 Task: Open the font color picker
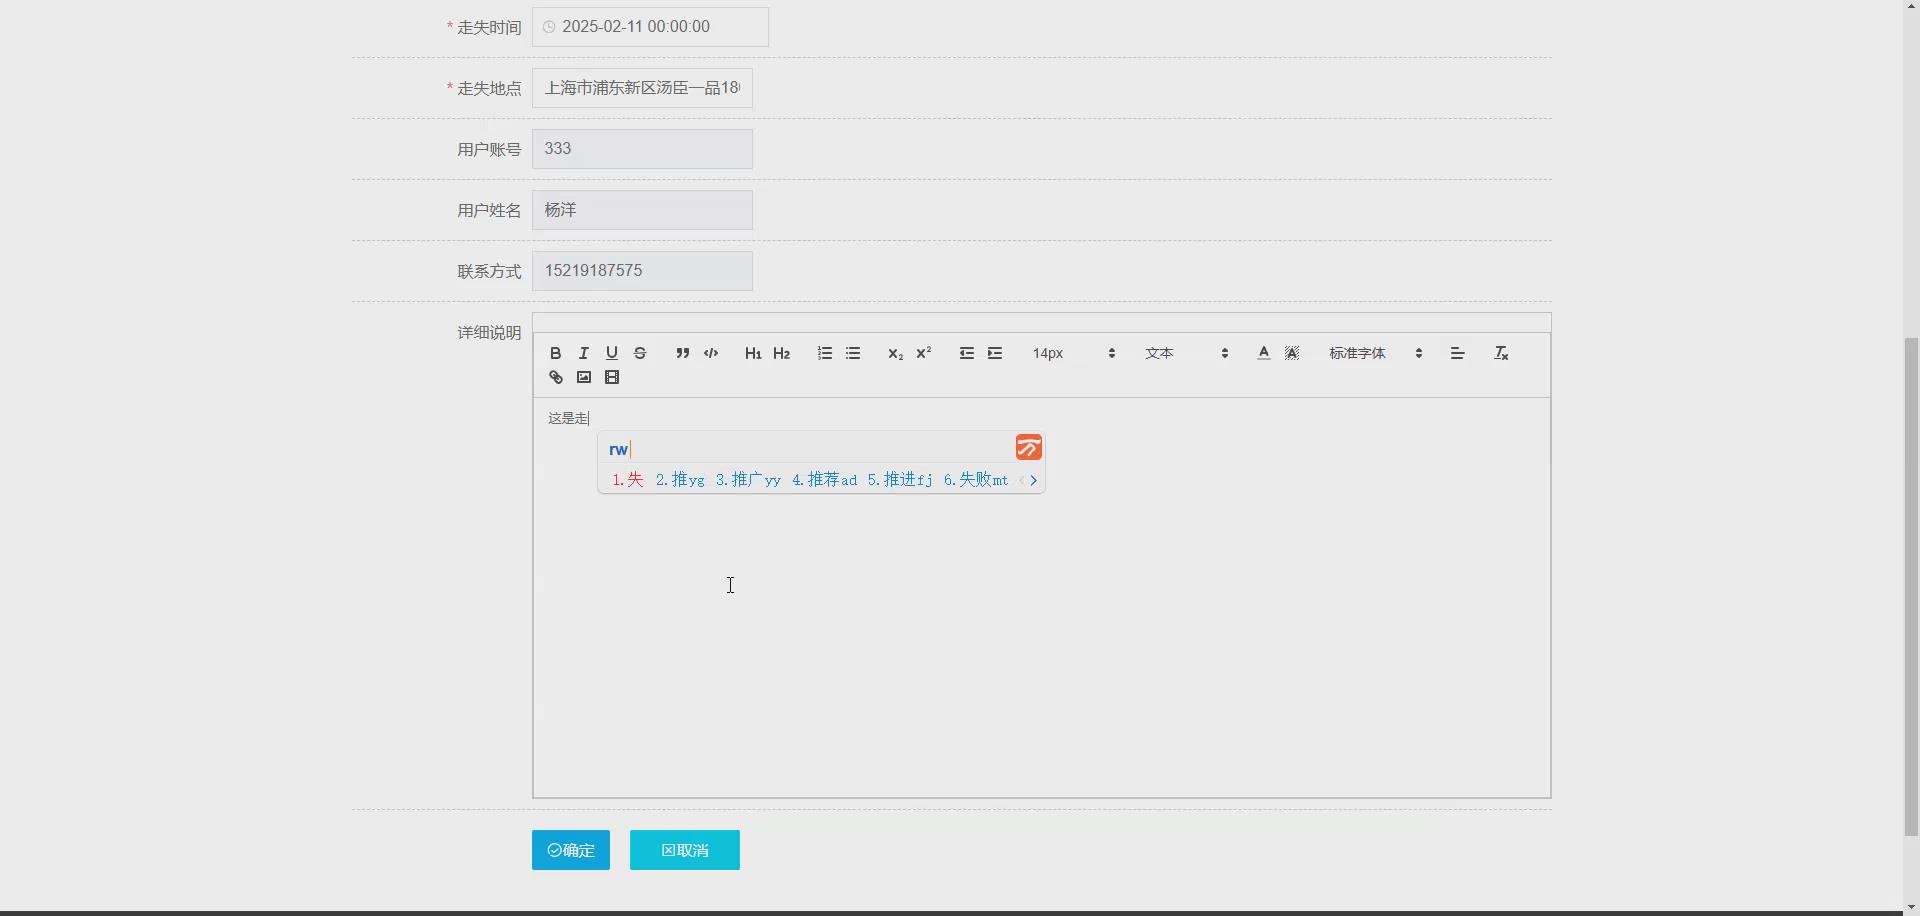1263,352
